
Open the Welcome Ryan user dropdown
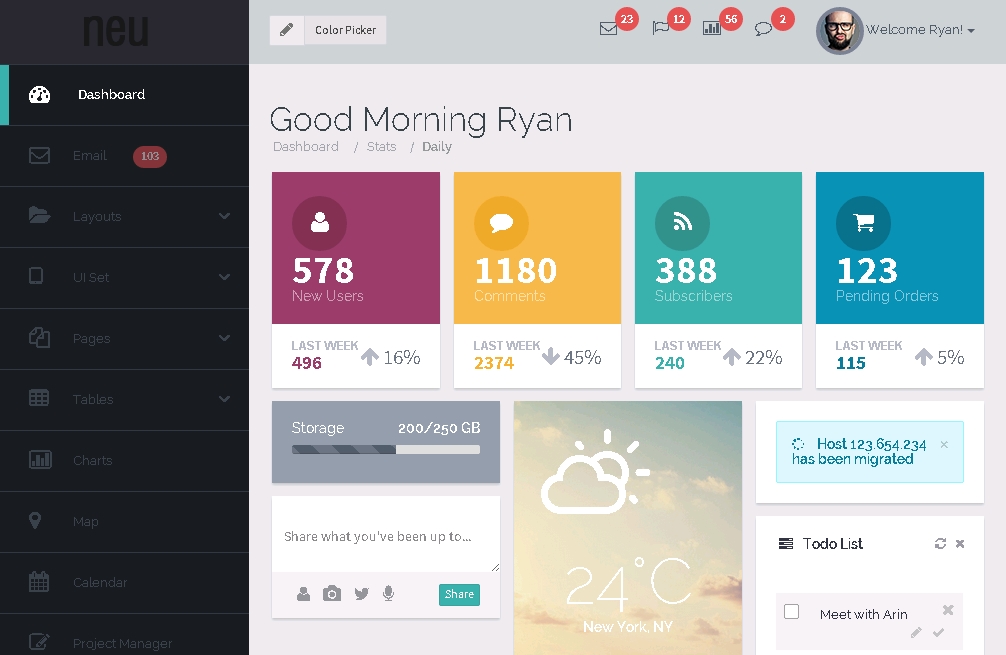pyautogui.click(x=920, y=30)
